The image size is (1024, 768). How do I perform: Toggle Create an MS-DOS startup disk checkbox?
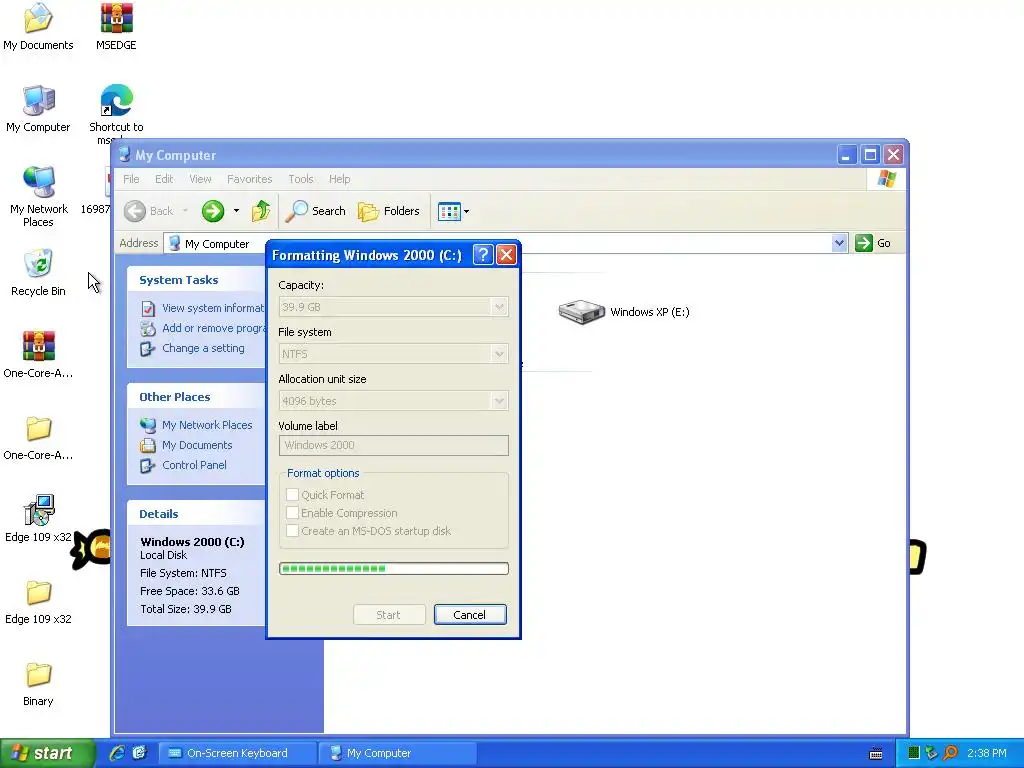[x=293, y=530]
